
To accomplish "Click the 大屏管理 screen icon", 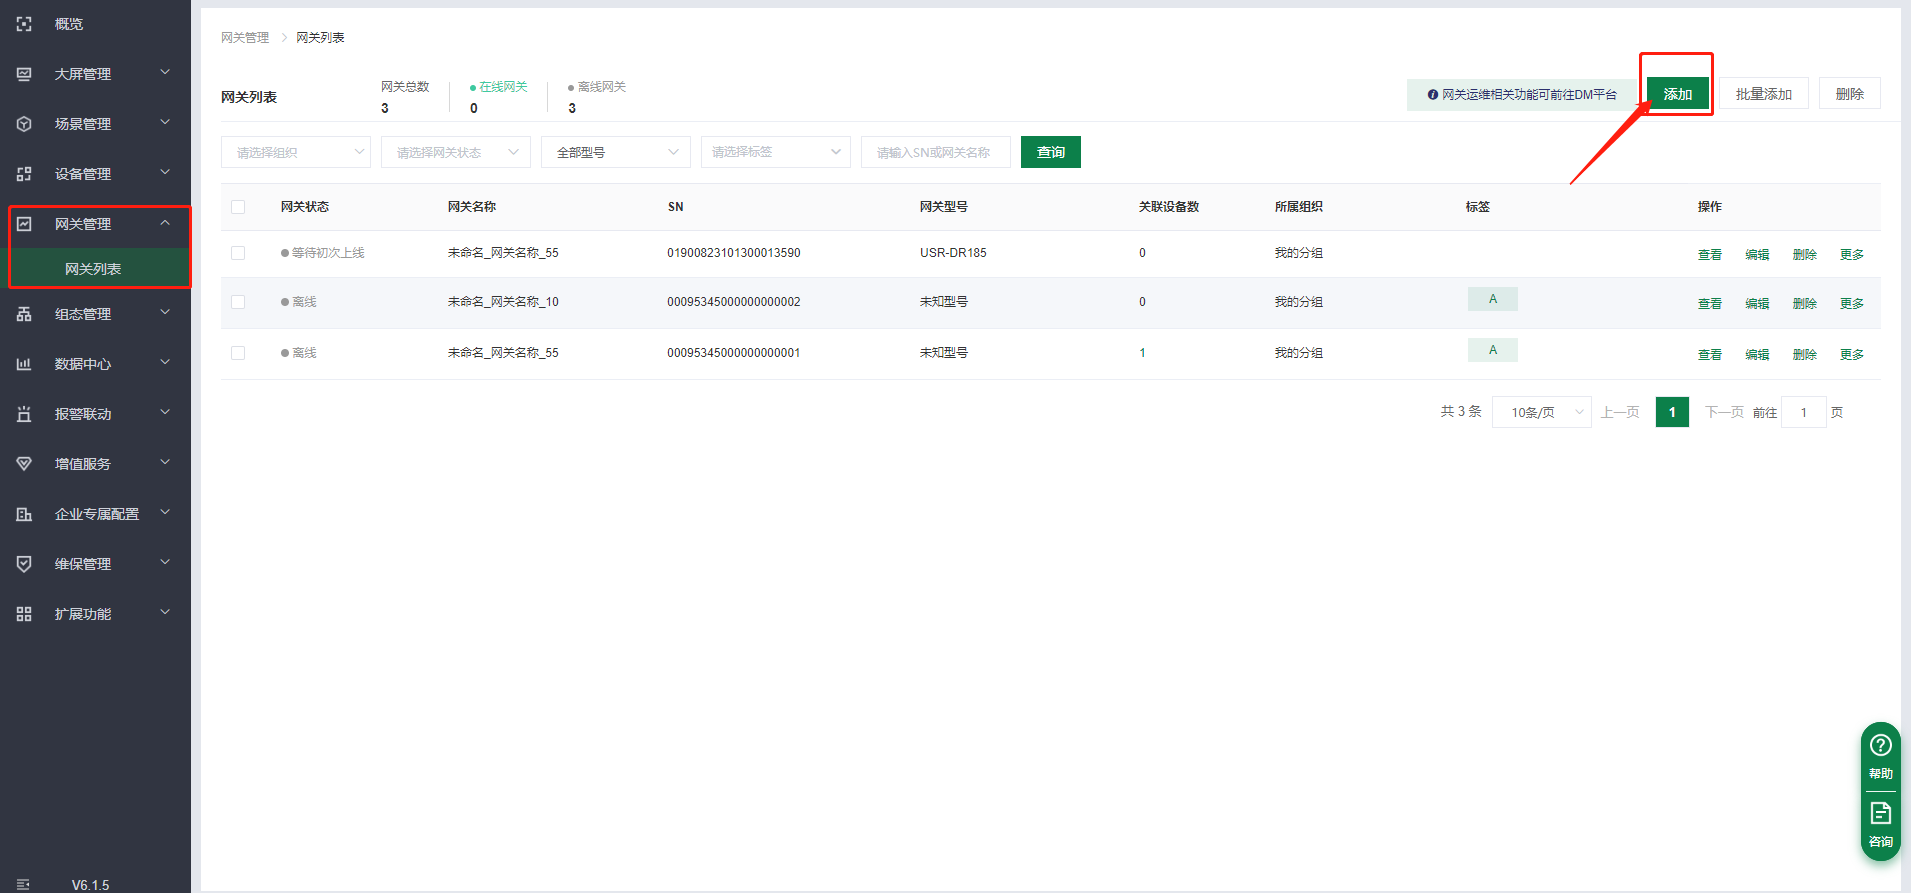I will click(24, 74).
